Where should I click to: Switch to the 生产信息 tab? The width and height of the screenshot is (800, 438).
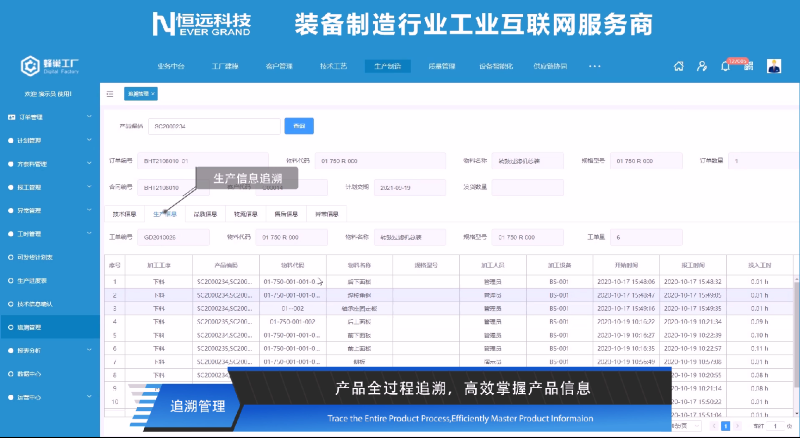(x=165, y=214)
